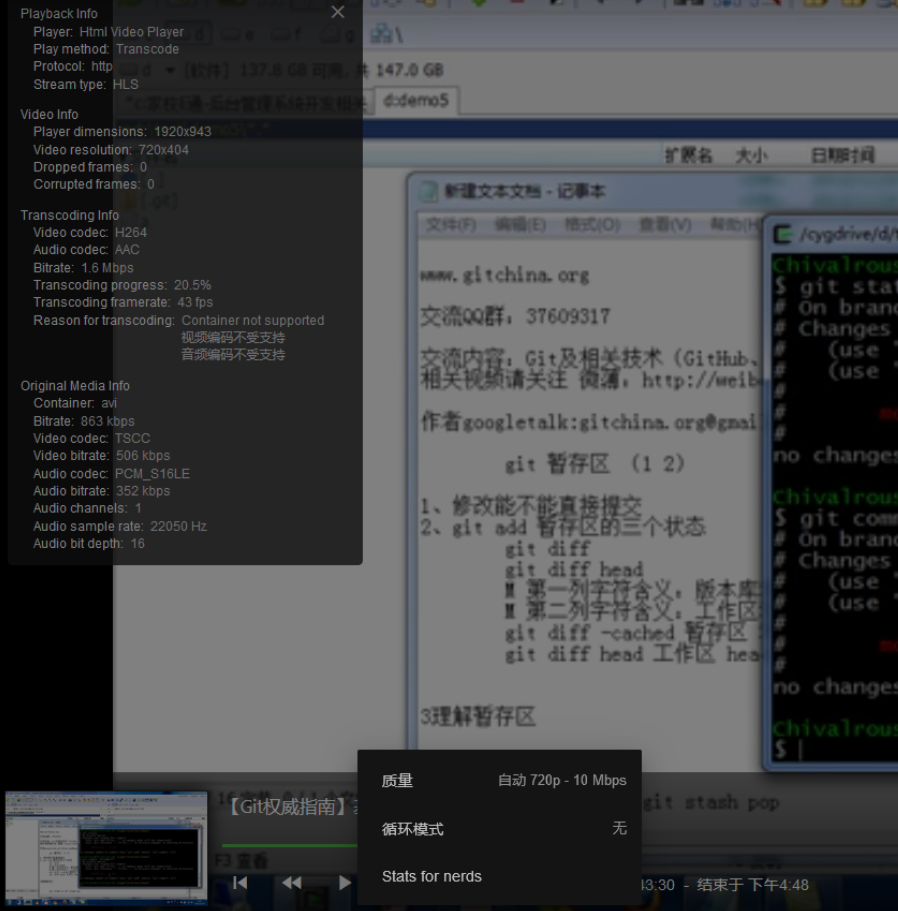Change the 循环模式 loop mode setting
The image size is (898, 911).
tap(498, 828)
